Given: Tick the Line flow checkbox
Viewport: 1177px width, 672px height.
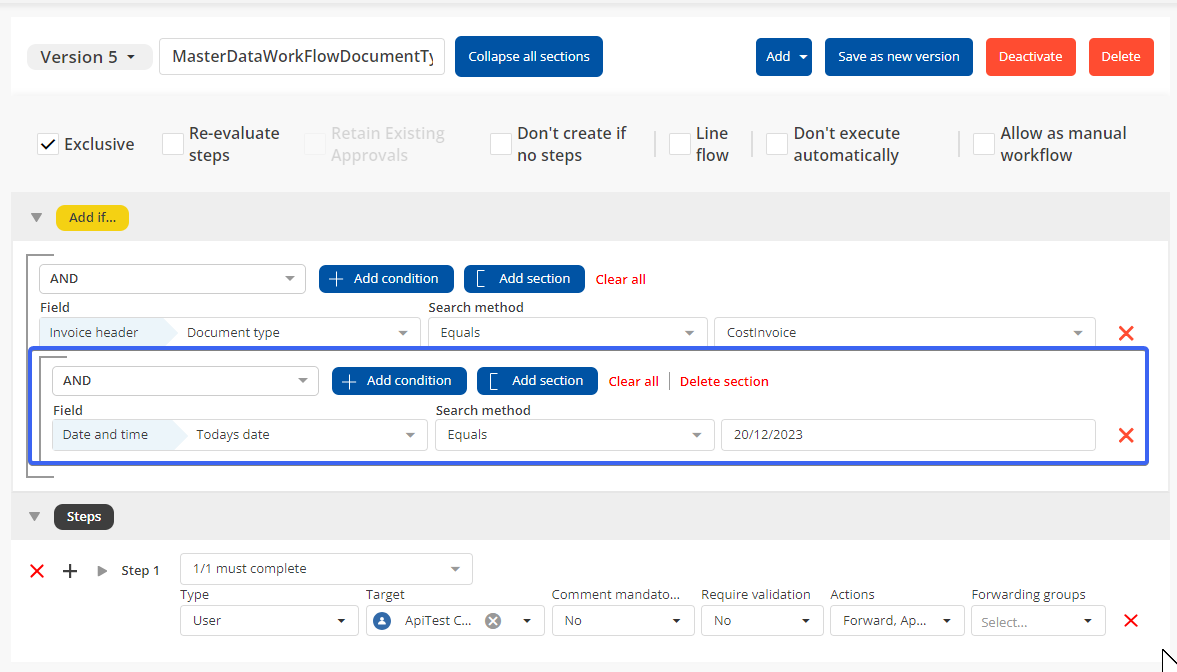Looking at the screenshot, I should pyautogui.click(x=680, y=144).
